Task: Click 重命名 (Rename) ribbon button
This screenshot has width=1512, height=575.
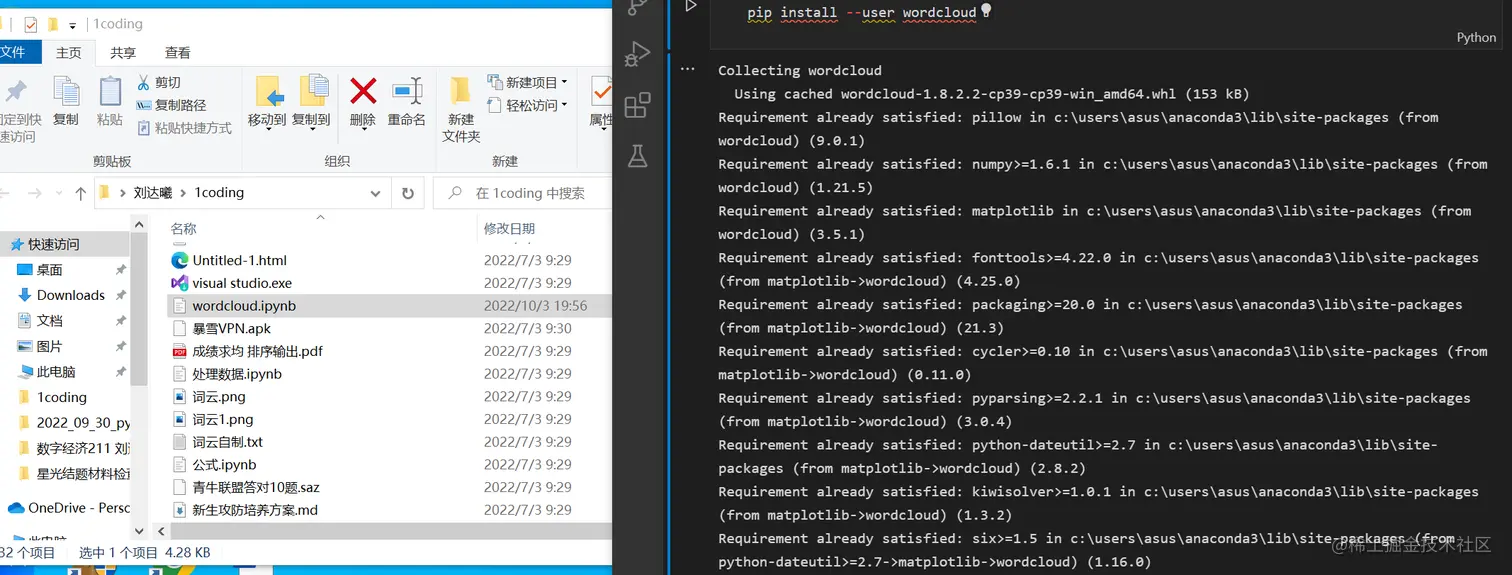Action: [x=406, y=102]
